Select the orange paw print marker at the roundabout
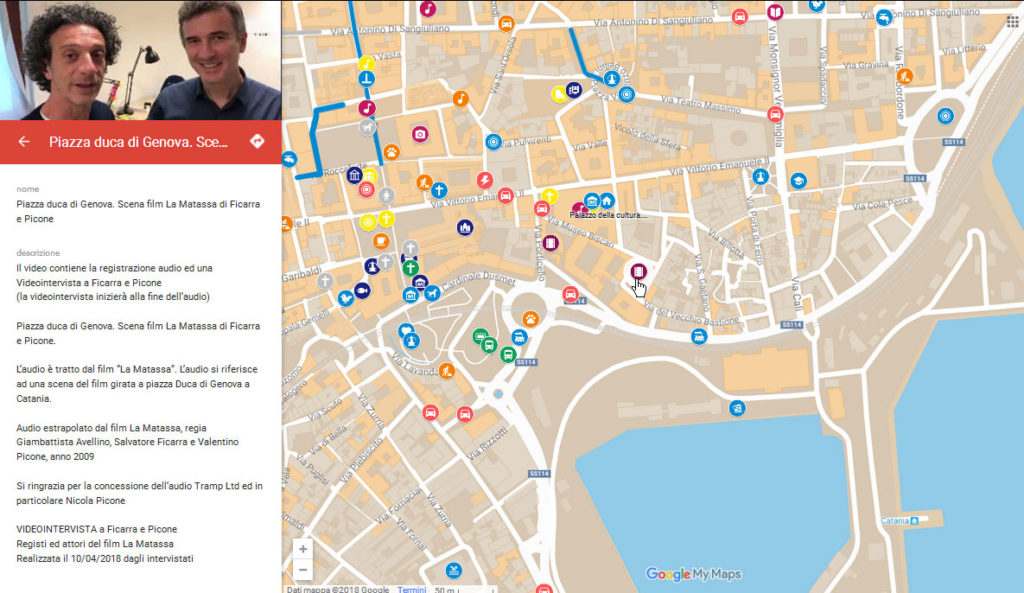This screenshot has width=1024, height=593. click(x=531, y=319)
